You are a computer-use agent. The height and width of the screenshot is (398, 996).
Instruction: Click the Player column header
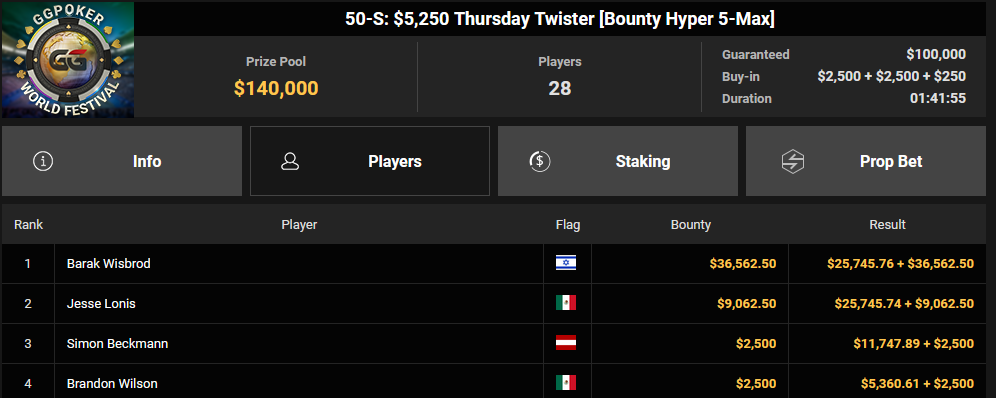click(299, 225)
